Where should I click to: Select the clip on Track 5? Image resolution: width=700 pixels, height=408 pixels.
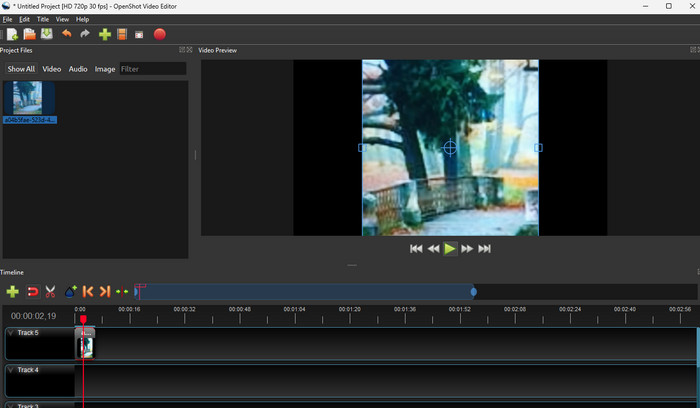point(85,343)
